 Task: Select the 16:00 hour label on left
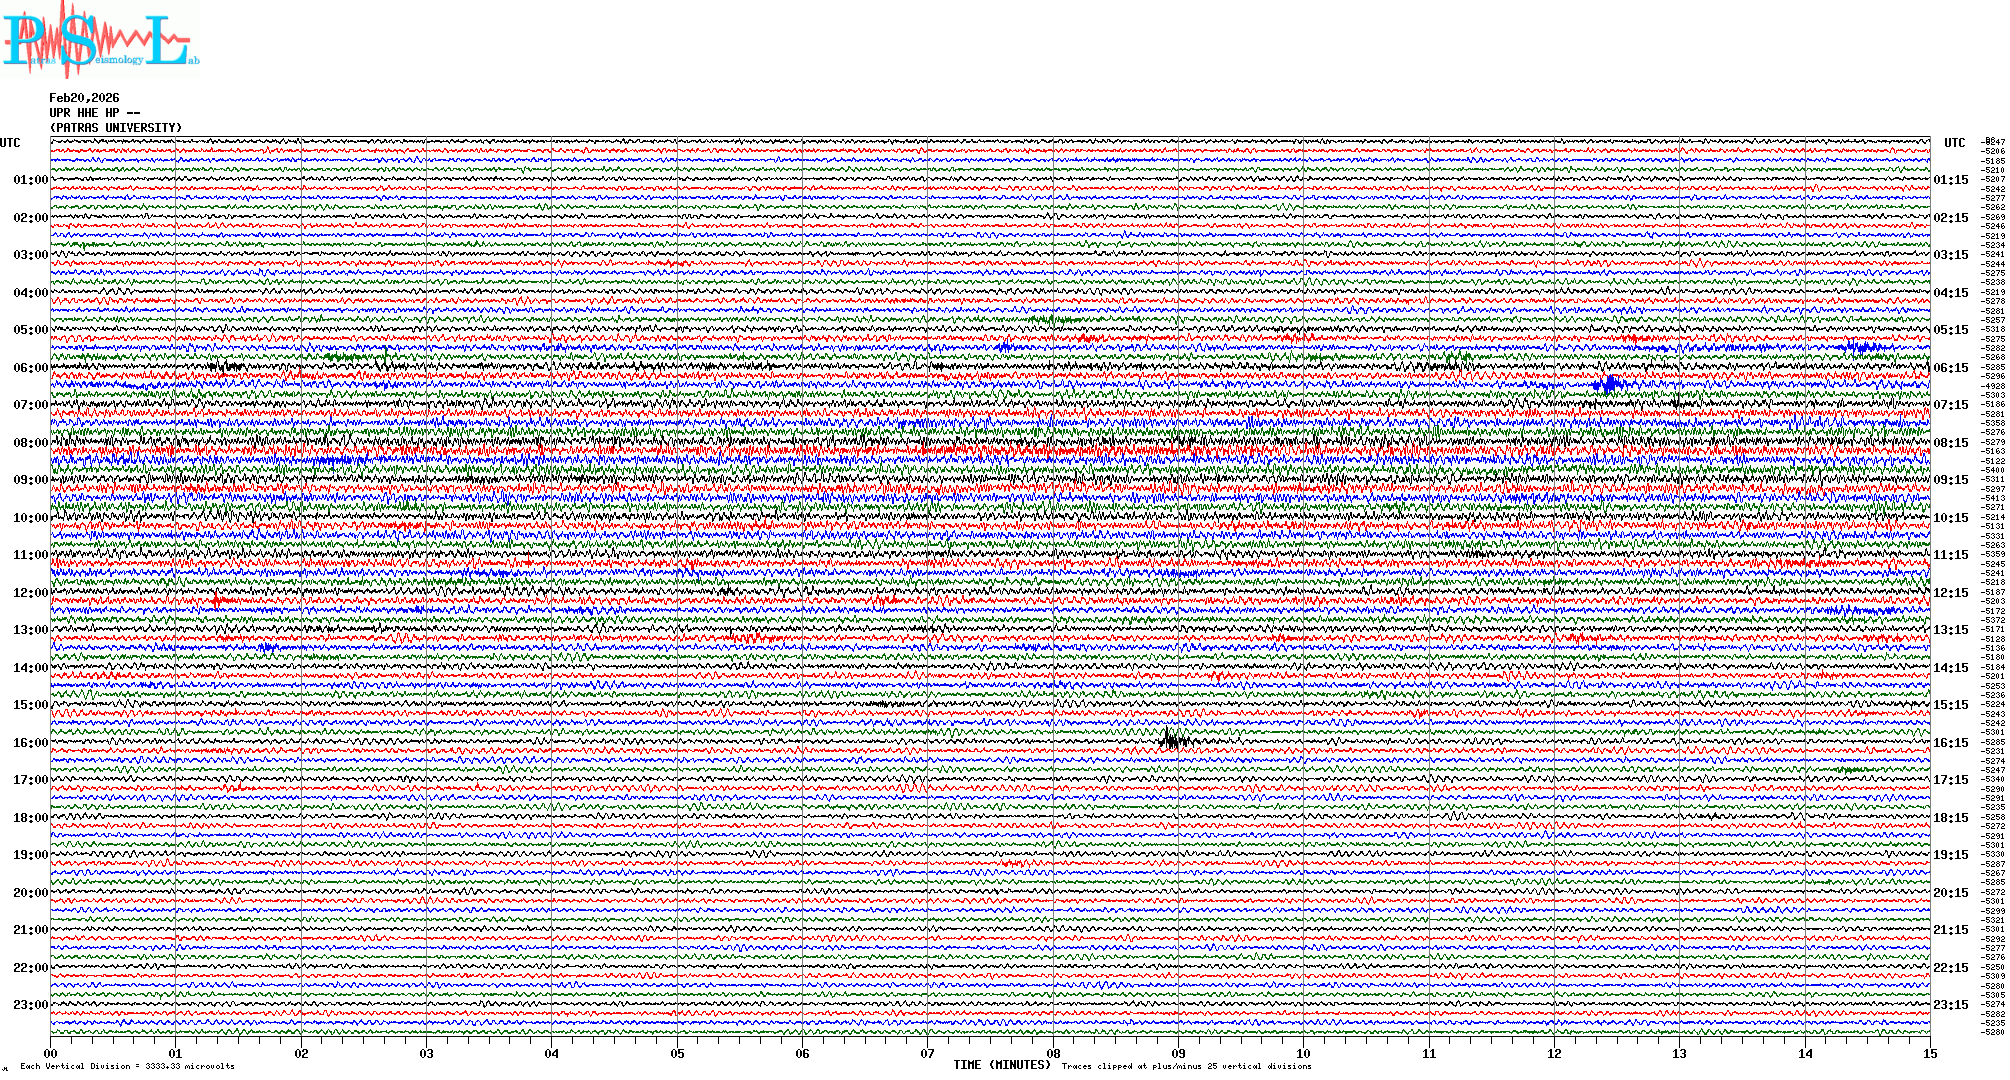(x=30, y=743)
